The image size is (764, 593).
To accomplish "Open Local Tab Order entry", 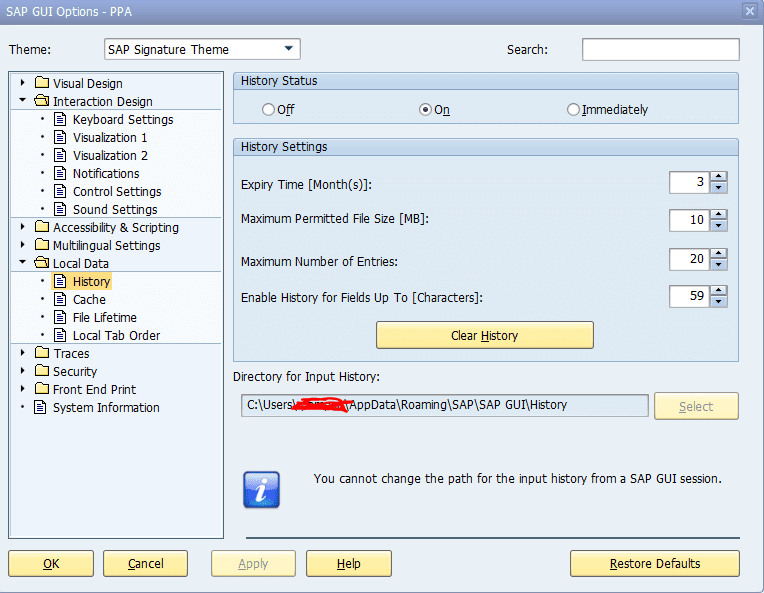I will click(116, 336).
